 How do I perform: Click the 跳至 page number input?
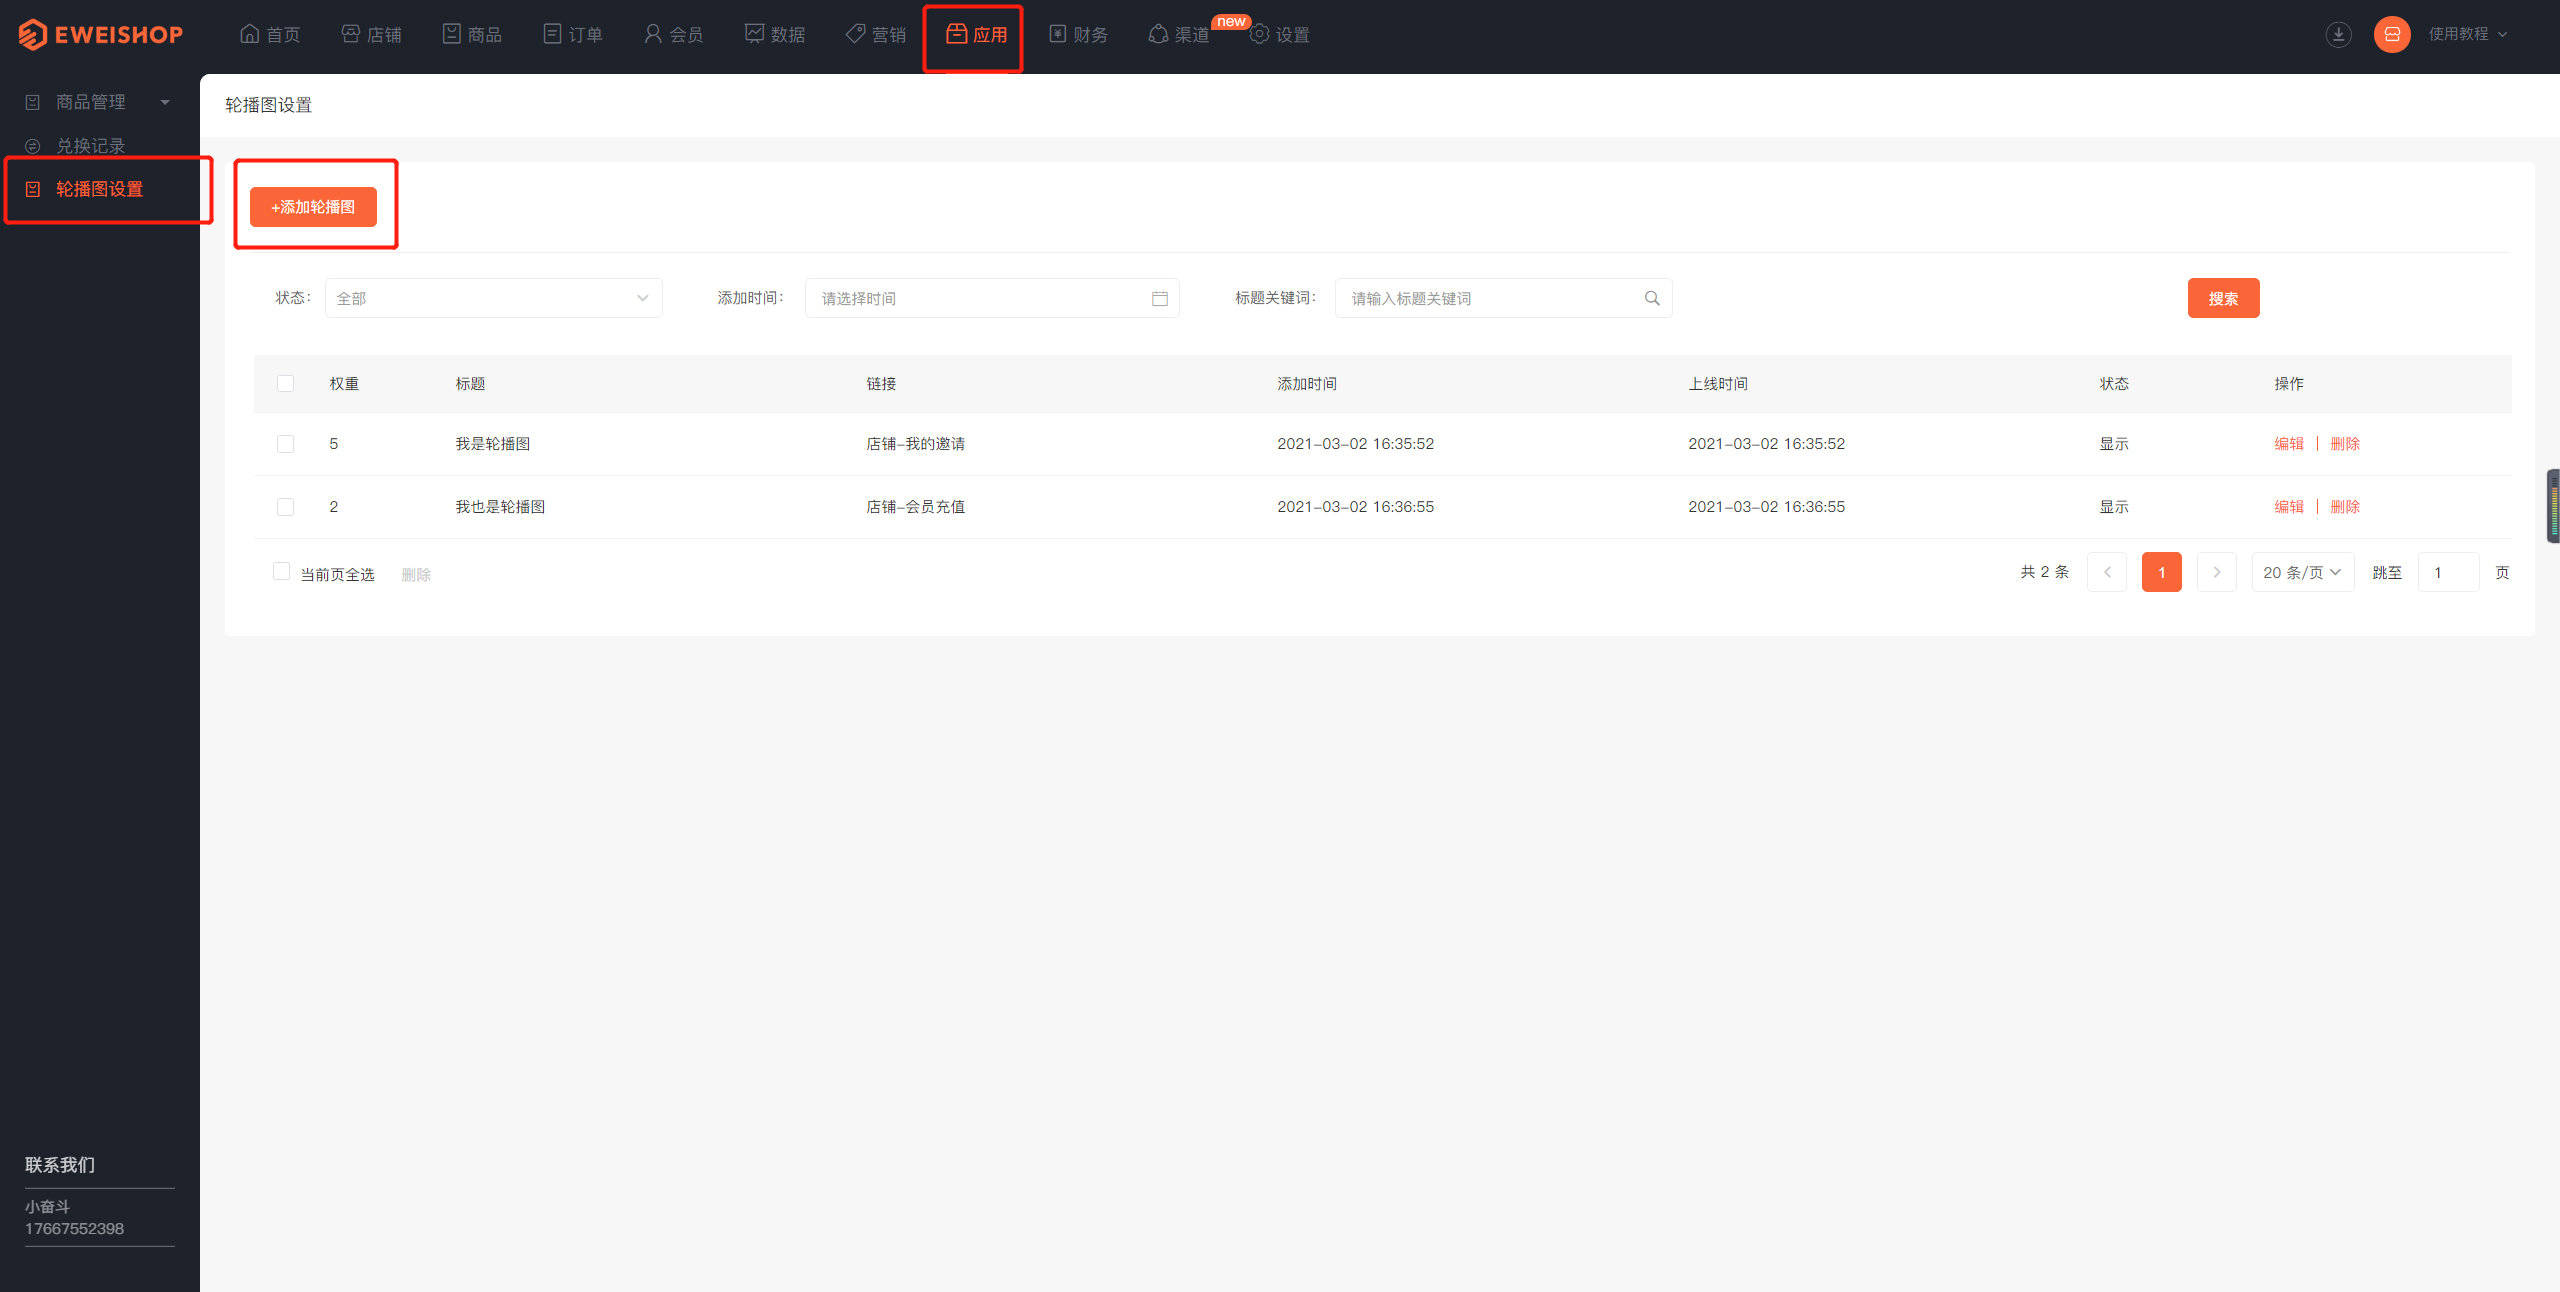(2449, 572)
